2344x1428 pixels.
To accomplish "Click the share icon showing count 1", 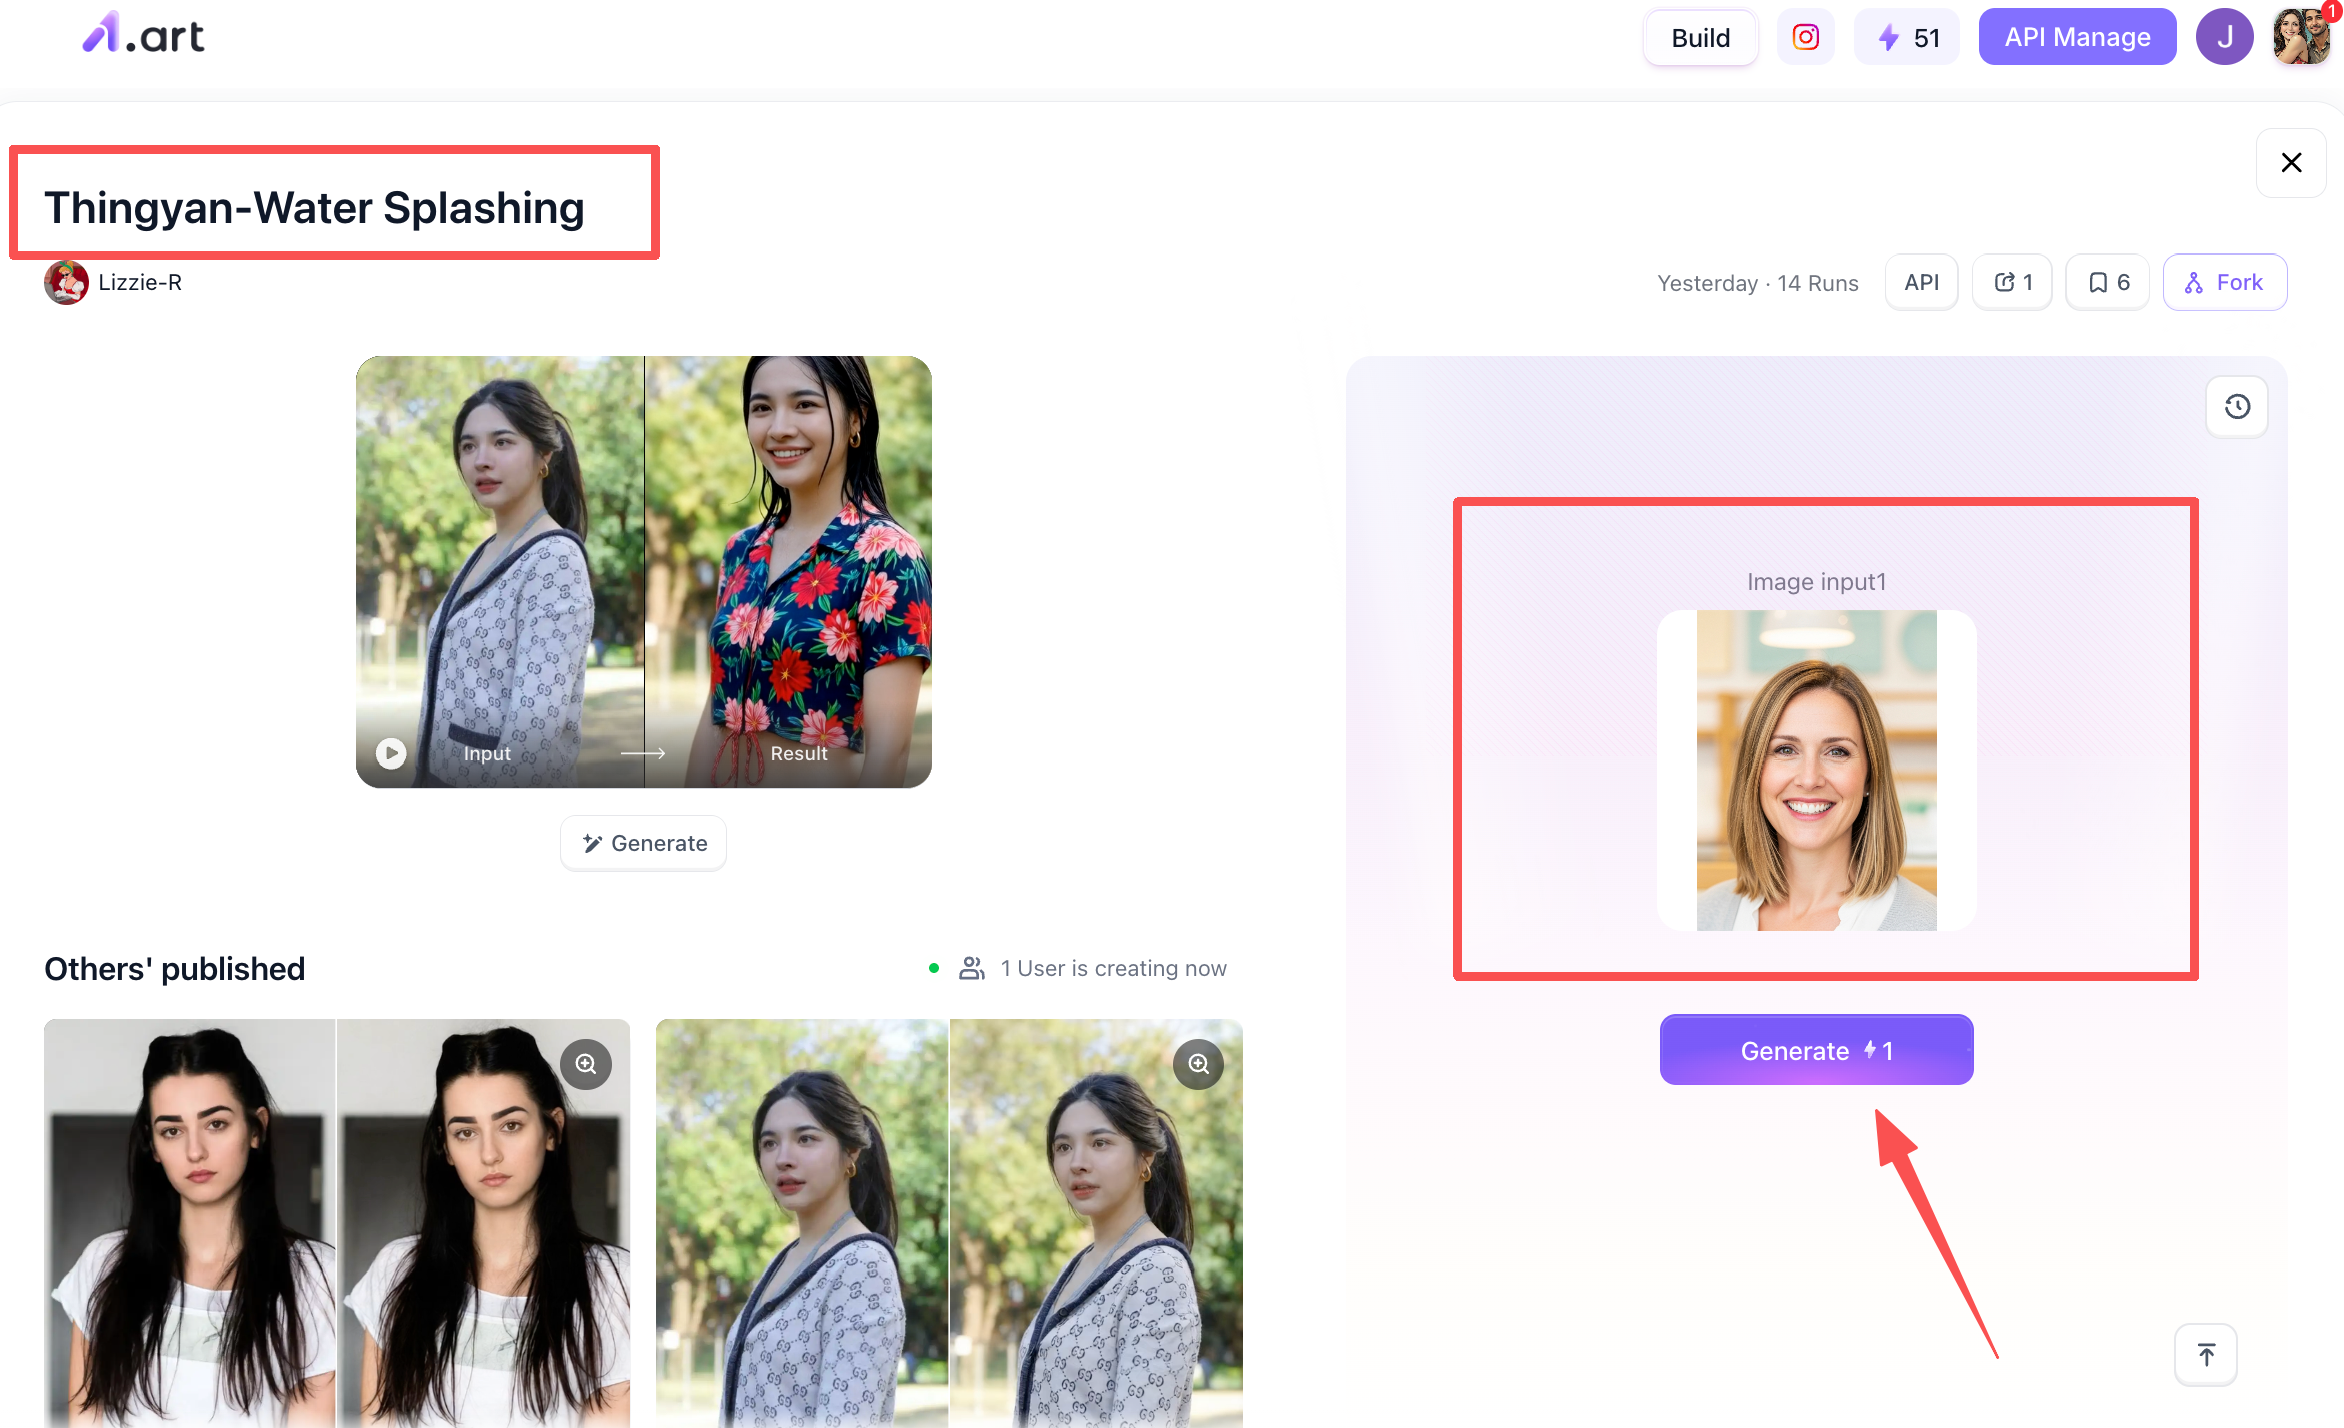I will 2012,282.
